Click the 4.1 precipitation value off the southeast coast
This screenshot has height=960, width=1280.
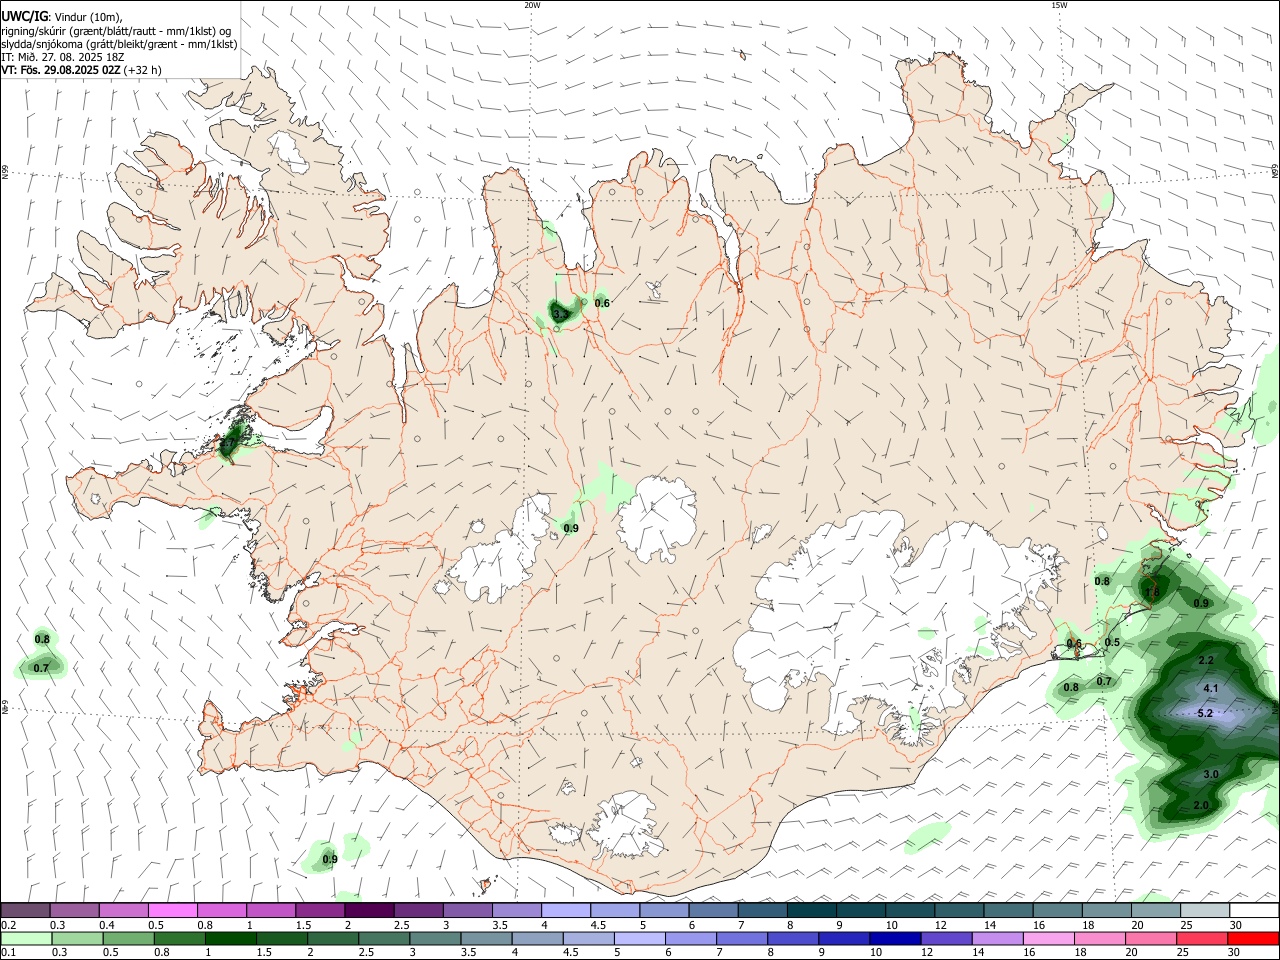point(1211,688)
